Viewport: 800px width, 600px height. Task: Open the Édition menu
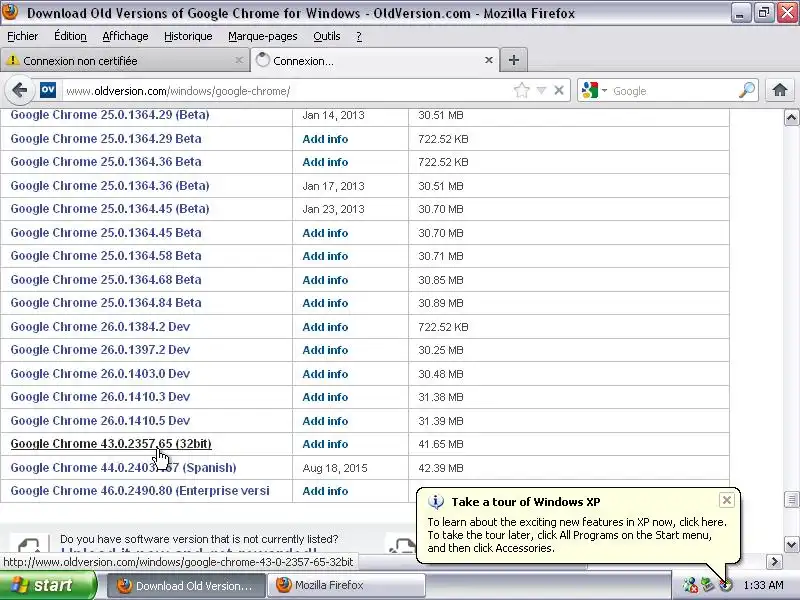pos(70,36)
